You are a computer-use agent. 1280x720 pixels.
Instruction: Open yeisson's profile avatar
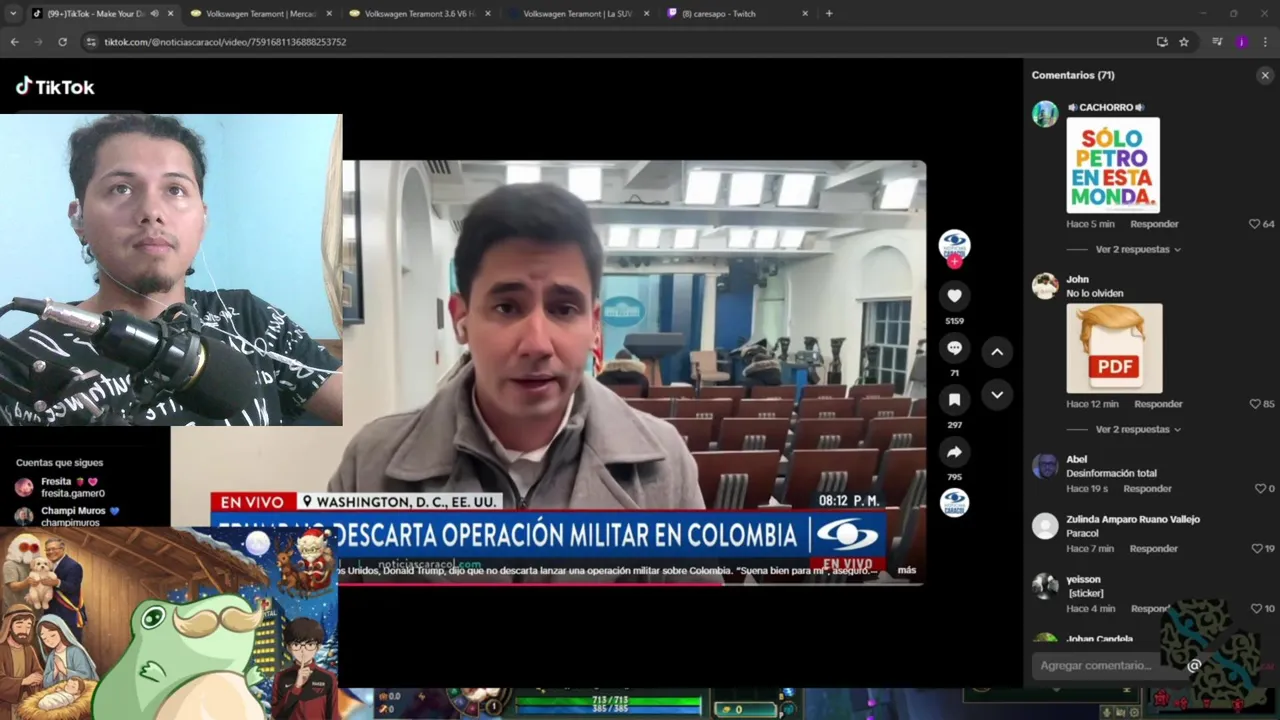pos(1045,586)
